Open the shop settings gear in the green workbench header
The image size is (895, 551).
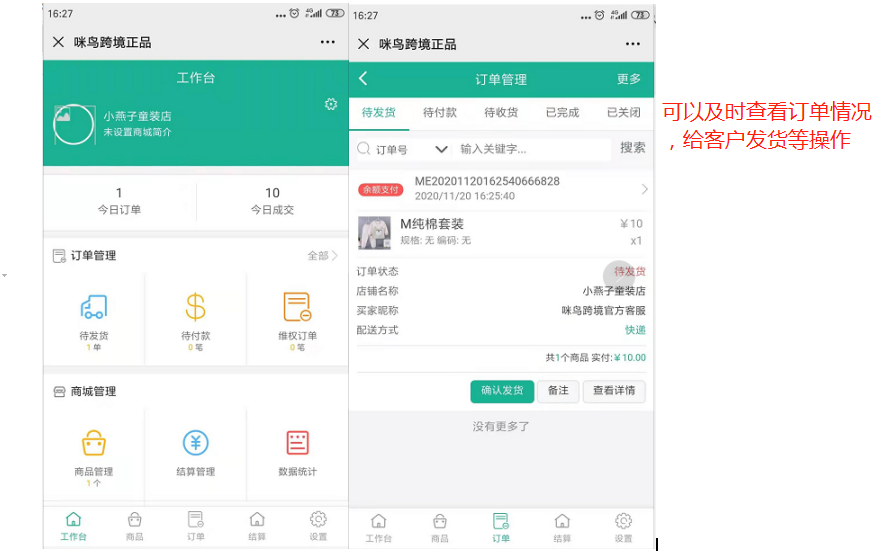point(331,104)
